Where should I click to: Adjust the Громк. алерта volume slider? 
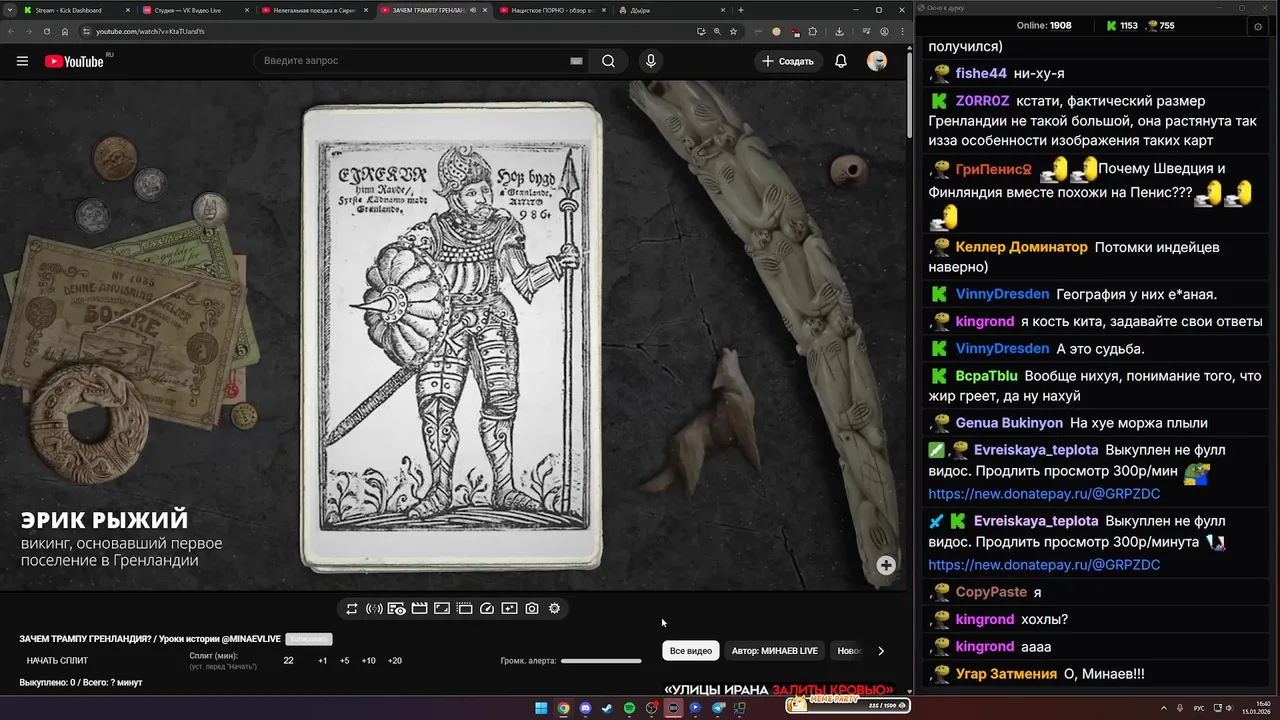(601, 661)
